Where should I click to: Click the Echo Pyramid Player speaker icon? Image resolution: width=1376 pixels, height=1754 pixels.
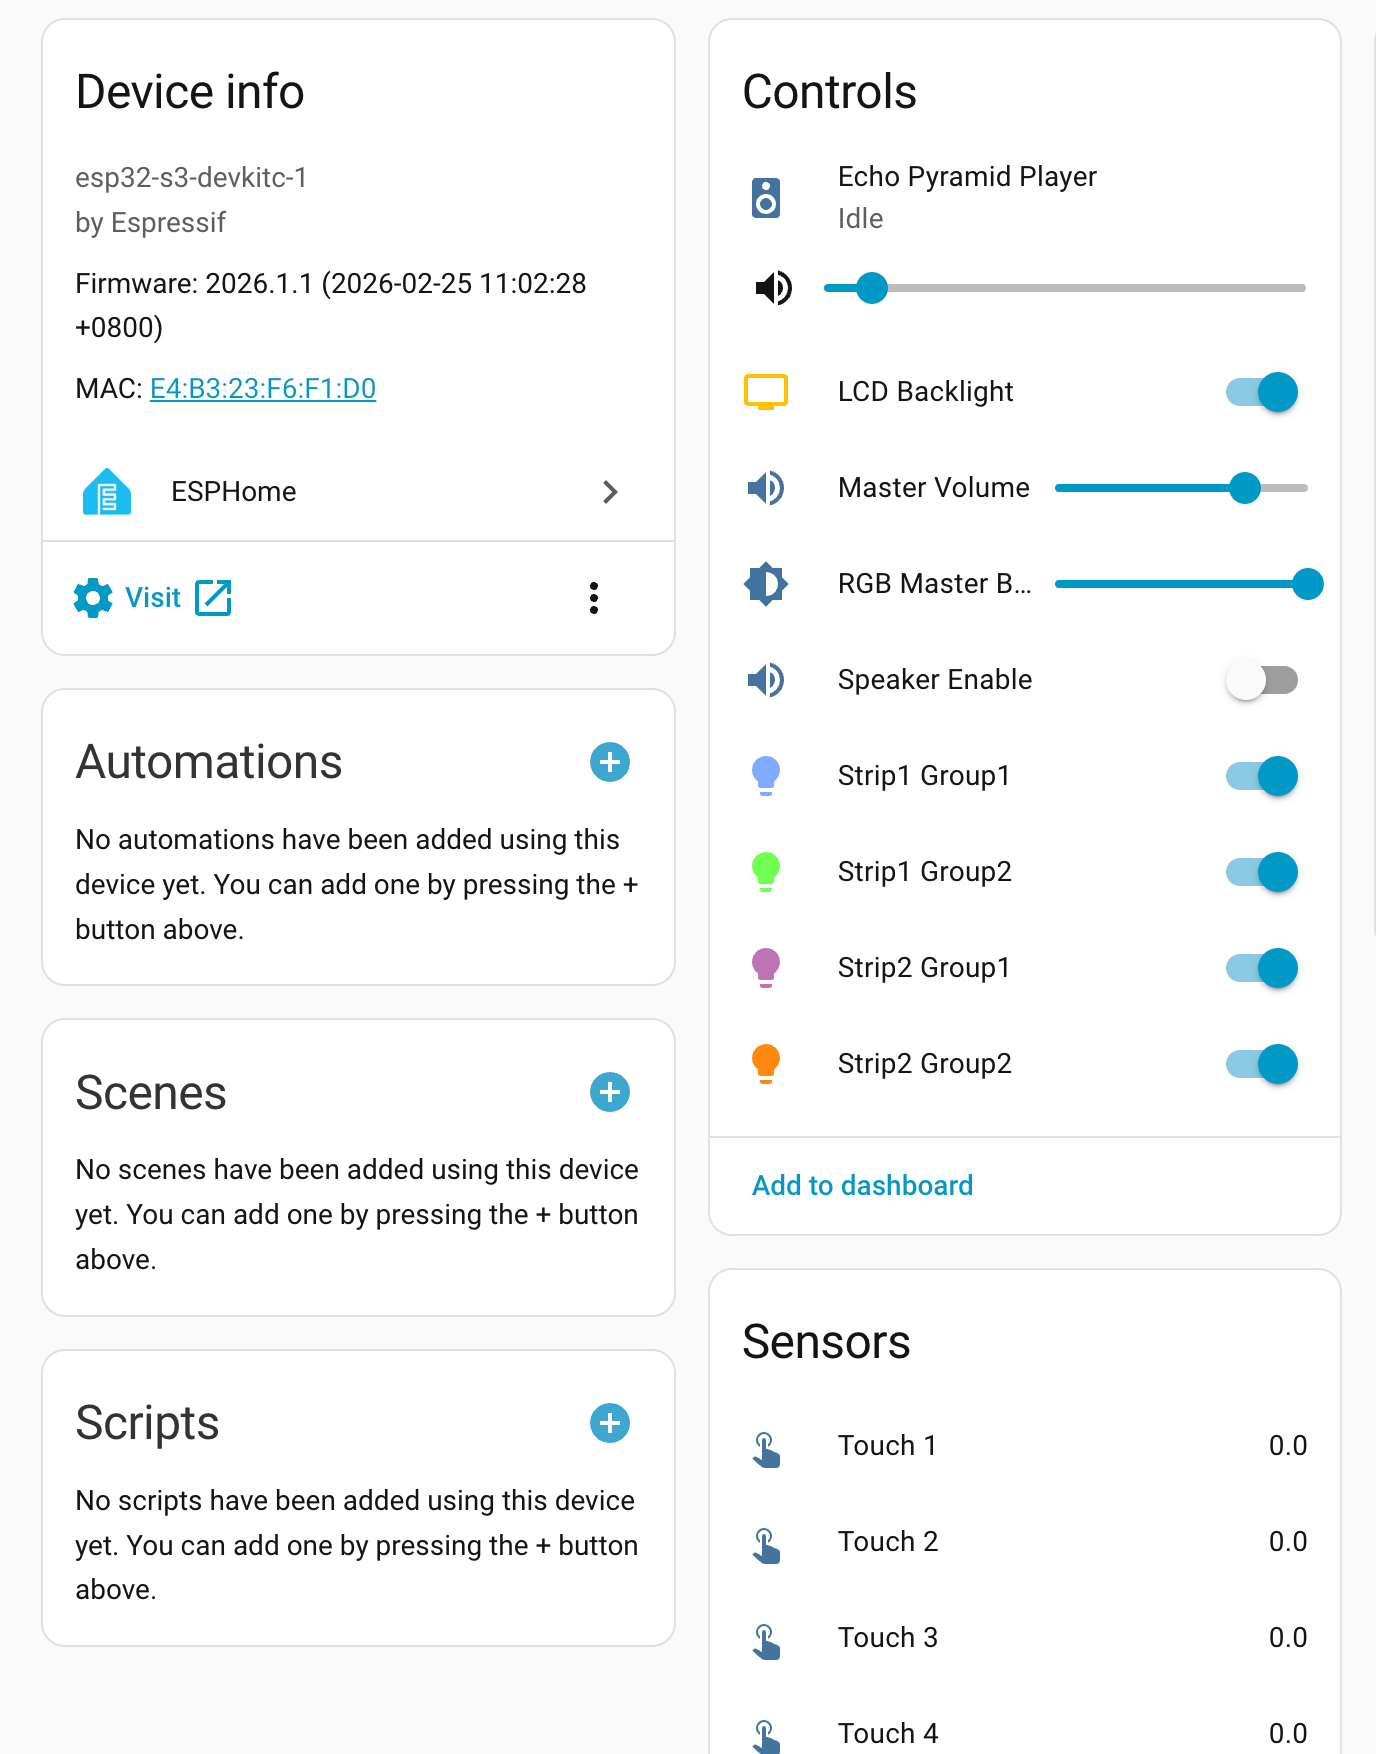766,198
